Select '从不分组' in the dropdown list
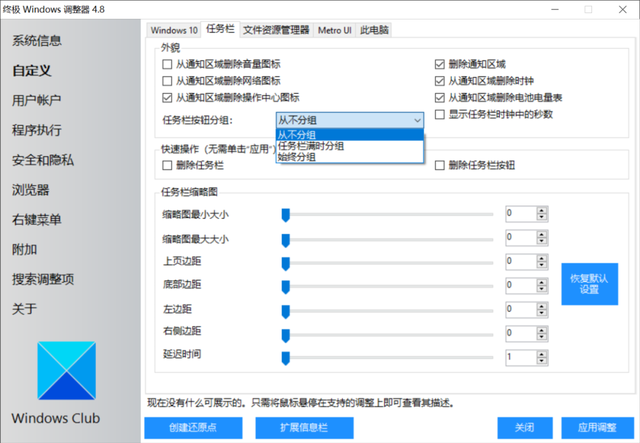This screenshot has height=443, width=640. pyautogui.click(x=350, y=135)
